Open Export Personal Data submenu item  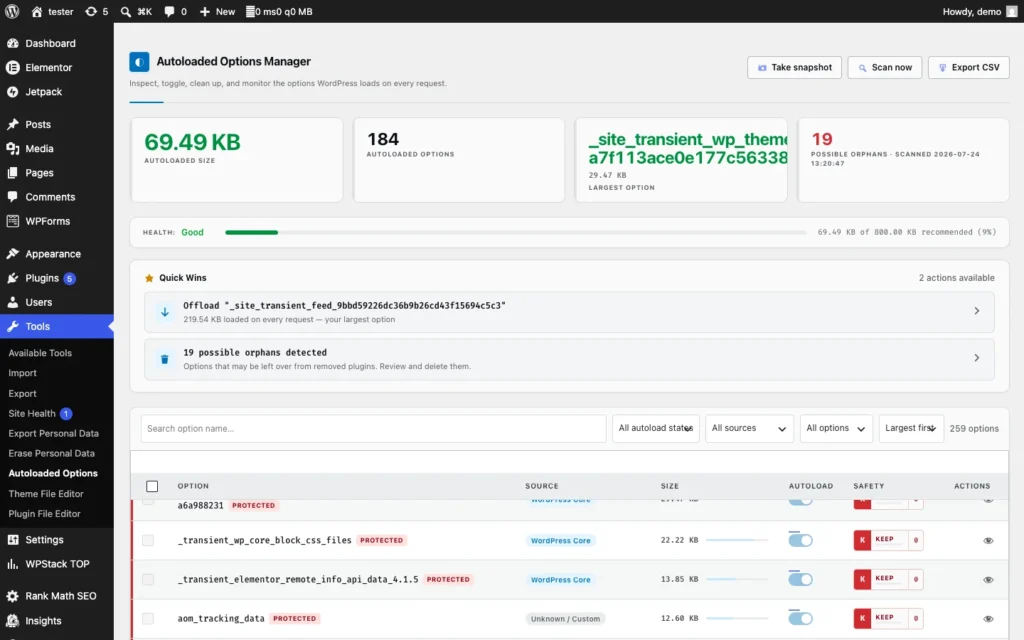pyautogui.click(x=54, y=433)
